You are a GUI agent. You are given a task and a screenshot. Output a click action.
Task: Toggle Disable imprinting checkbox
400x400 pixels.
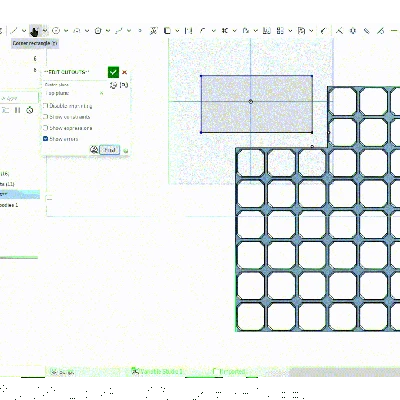tap(46, 106)
